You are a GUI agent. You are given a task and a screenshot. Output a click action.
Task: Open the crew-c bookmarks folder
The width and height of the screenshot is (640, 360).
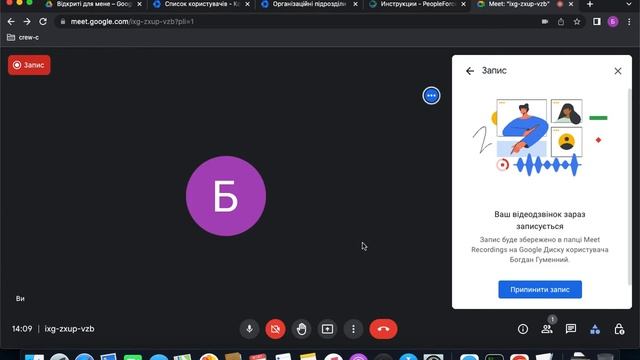[23, 38]
